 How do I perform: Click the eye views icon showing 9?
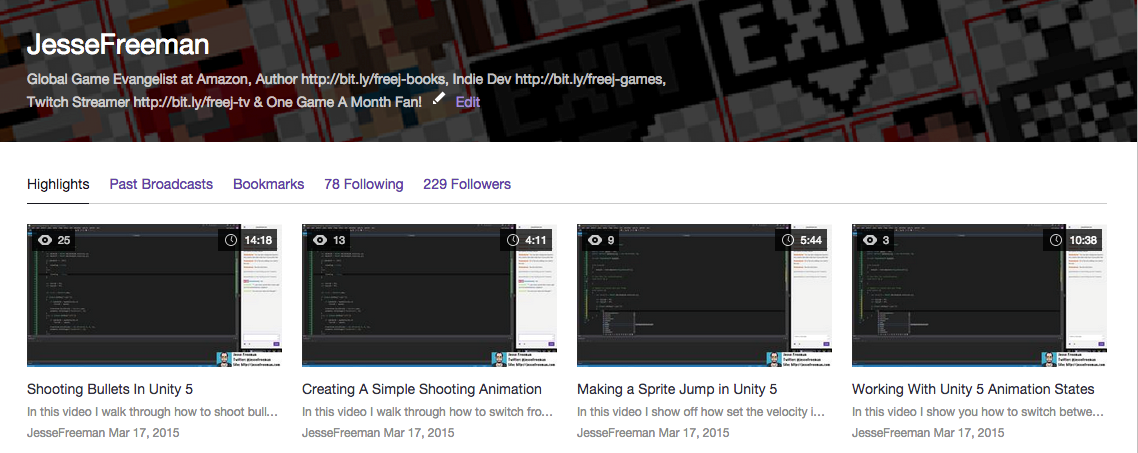tap(595, 240)
